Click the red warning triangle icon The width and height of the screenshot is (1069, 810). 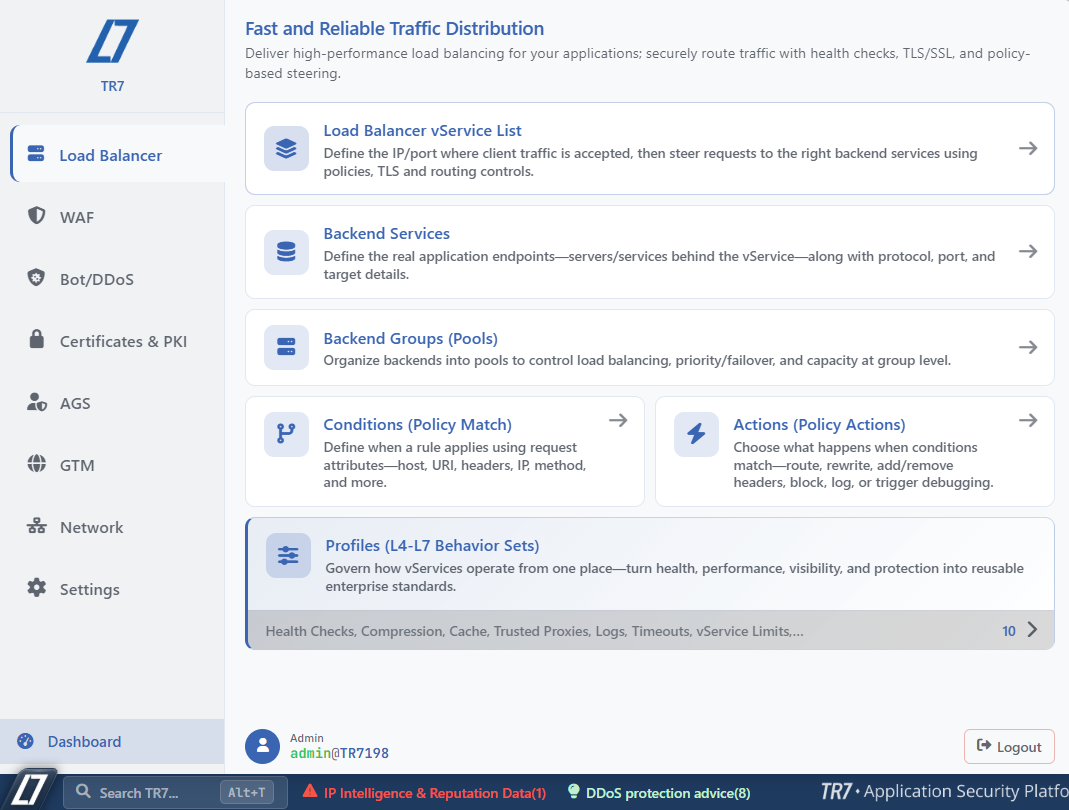(x=310, y=791)
